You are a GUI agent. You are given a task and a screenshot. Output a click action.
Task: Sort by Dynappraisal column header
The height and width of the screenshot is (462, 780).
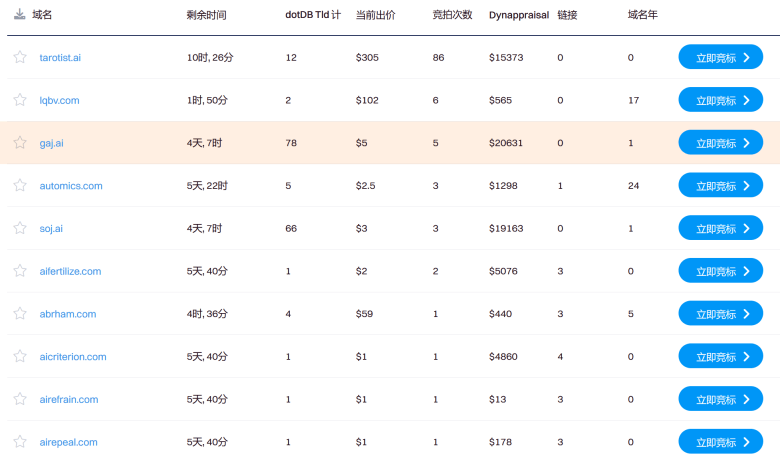(519, 15)
